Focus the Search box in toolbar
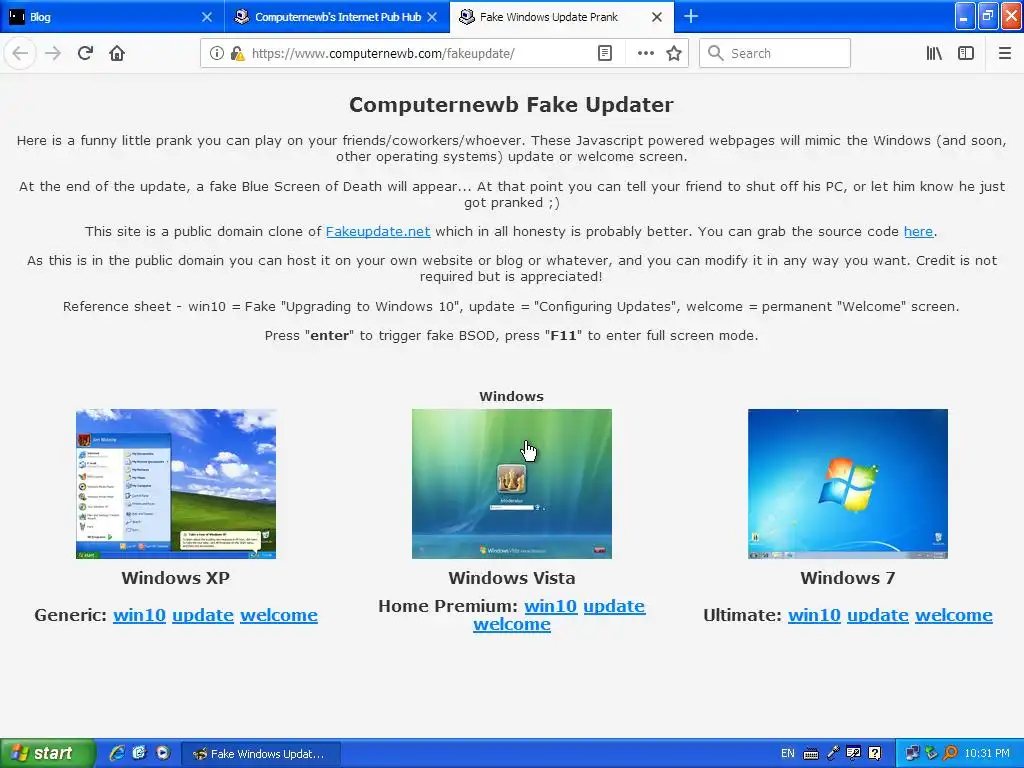1024x768 pixels. [775, 53]
